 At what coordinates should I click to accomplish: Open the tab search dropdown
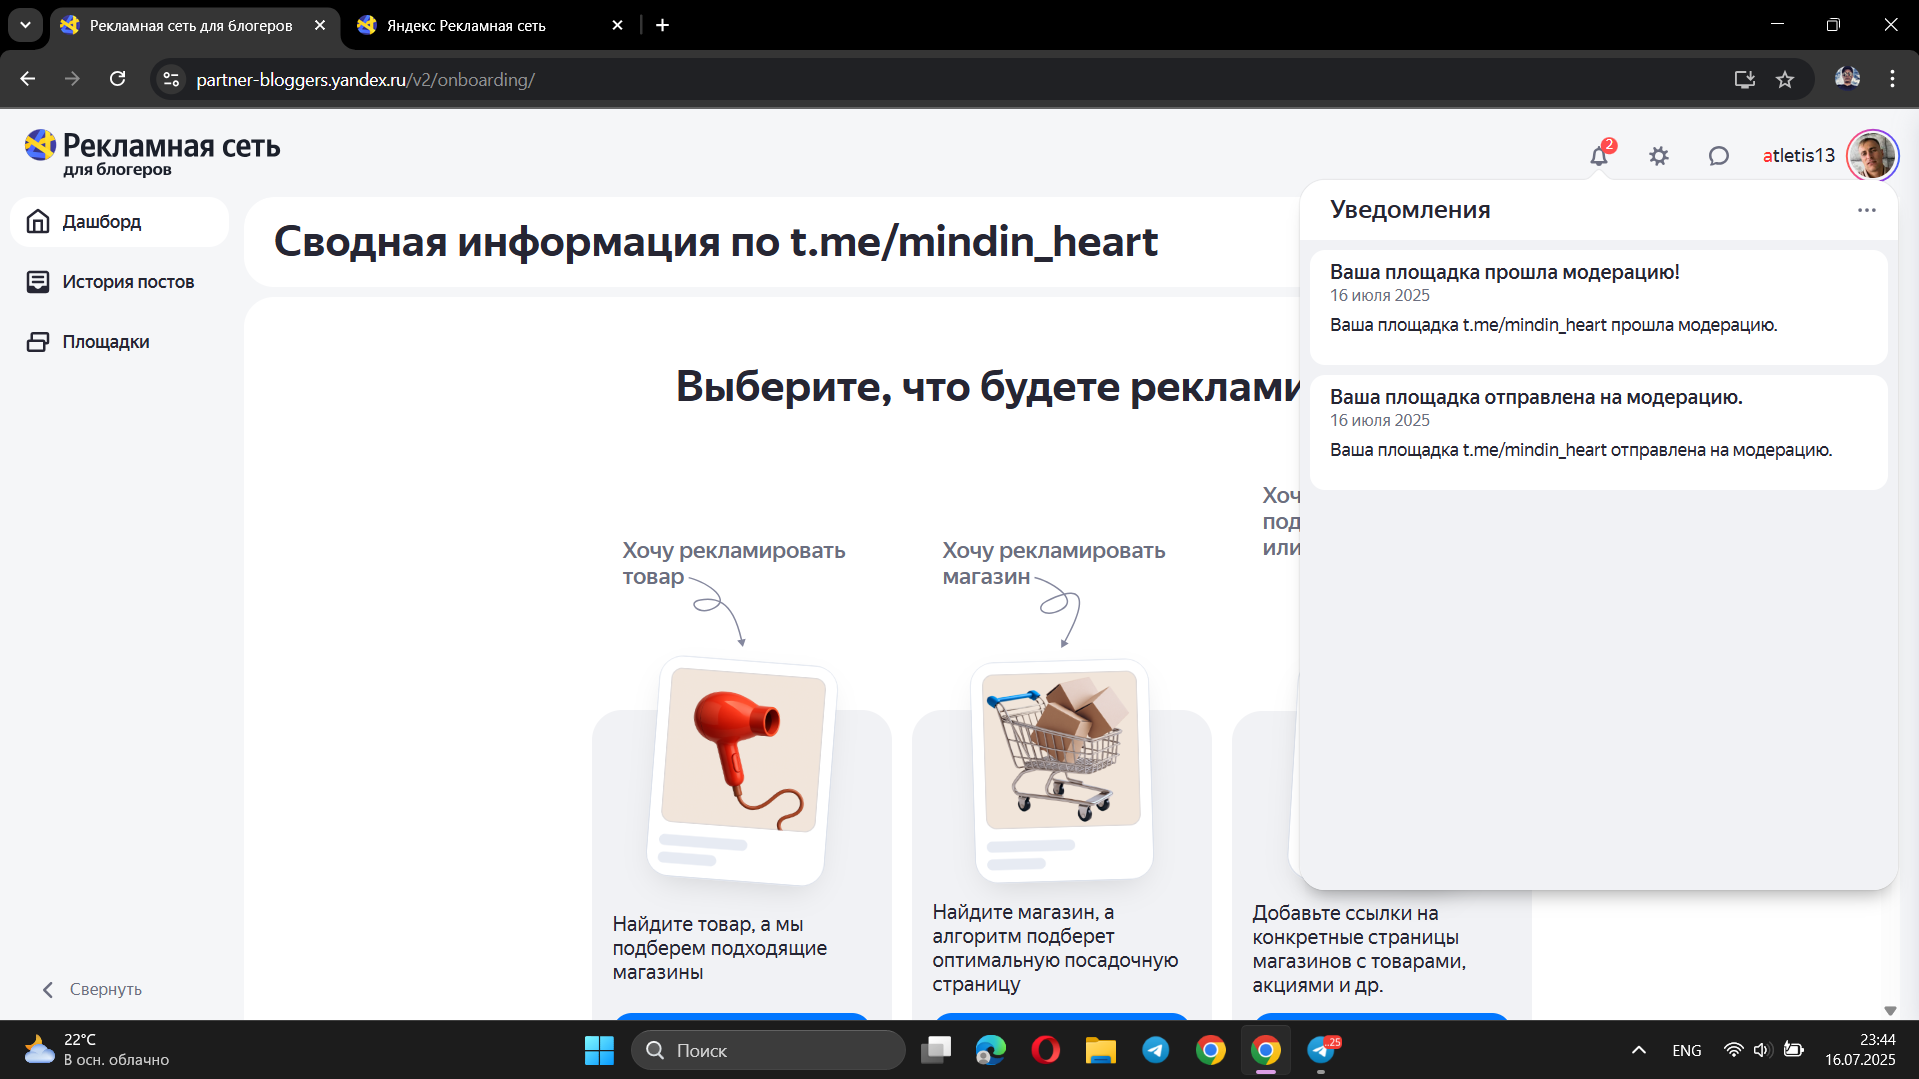tap(25, 26)
